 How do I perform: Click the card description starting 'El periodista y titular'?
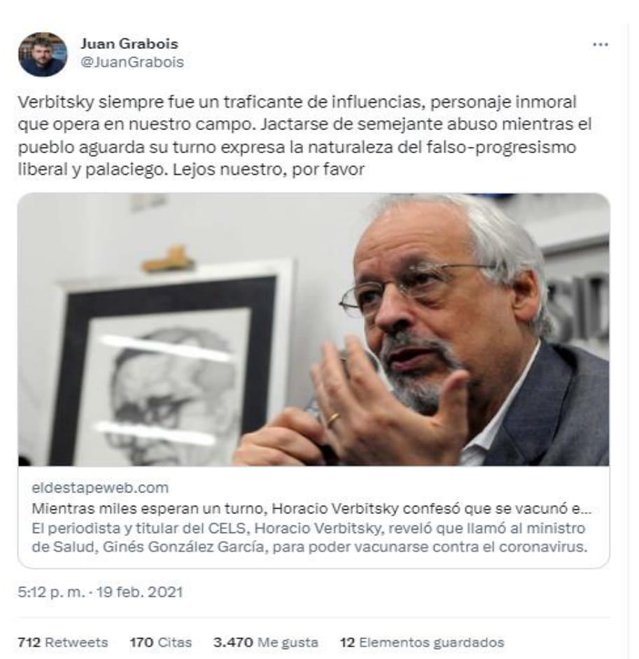[x=309, y=538]
